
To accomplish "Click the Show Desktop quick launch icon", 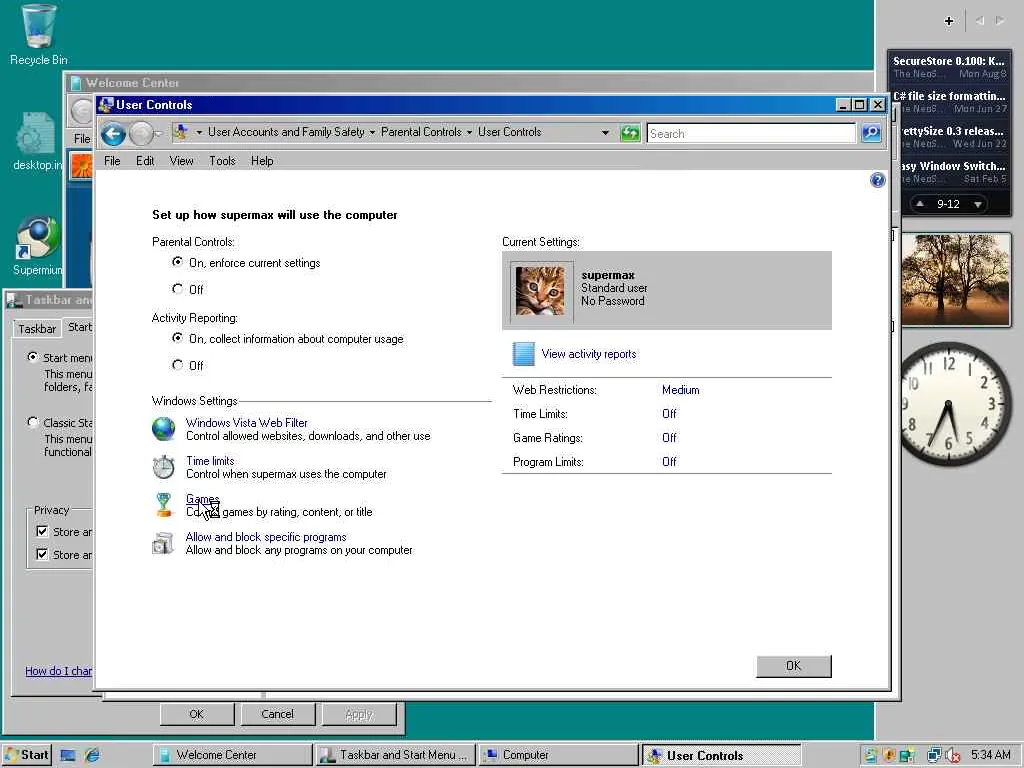I will tap(68, 755).
